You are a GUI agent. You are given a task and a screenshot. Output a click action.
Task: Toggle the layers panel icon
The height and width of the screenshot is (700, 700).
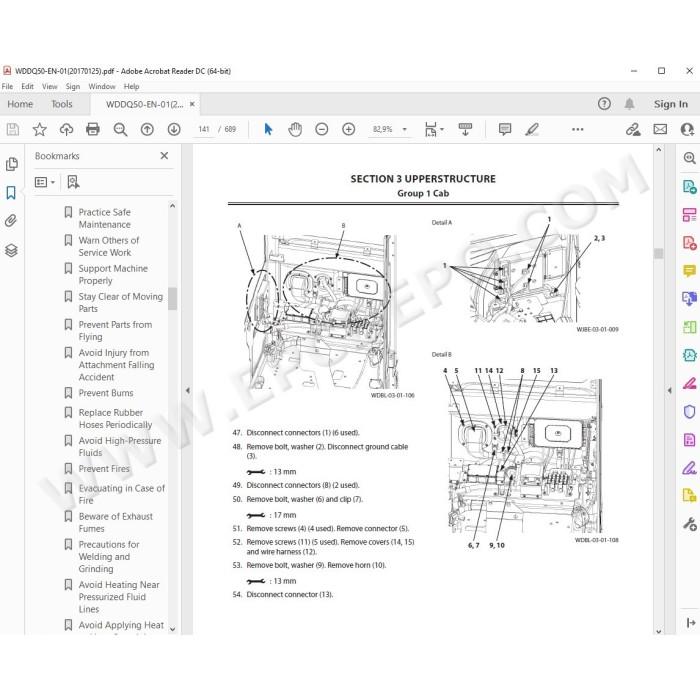(11, 250)
